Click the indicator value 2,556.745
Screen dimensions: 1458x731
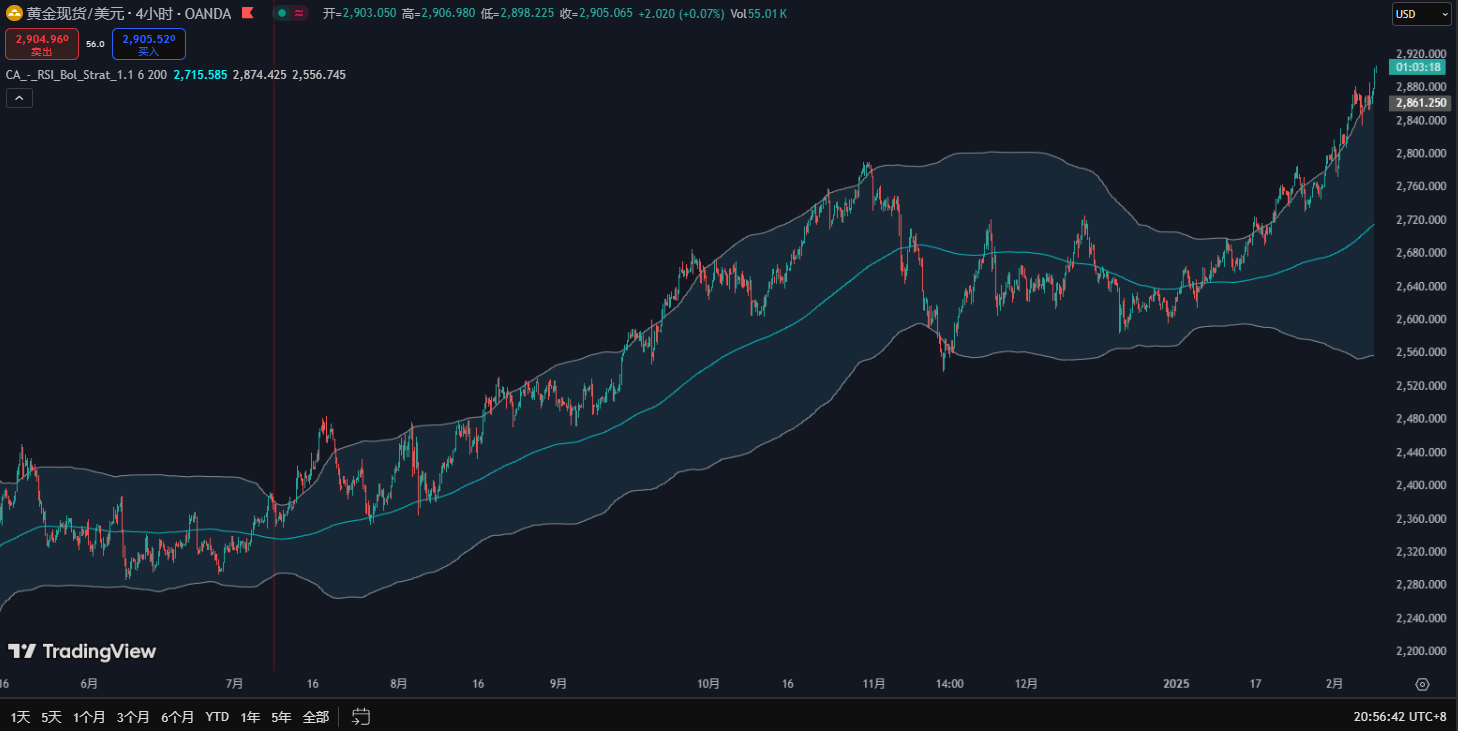(x=319, y=75)
